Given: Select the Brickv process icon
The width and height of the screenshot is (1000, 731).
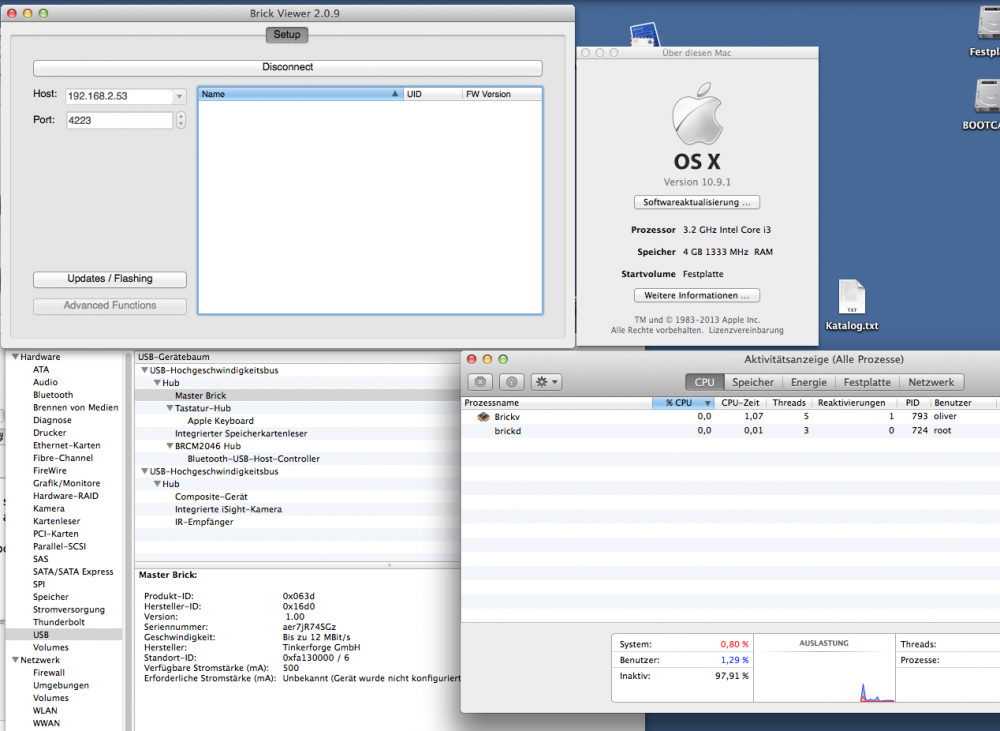Looking at the screenshot, I should coord(483,417).
